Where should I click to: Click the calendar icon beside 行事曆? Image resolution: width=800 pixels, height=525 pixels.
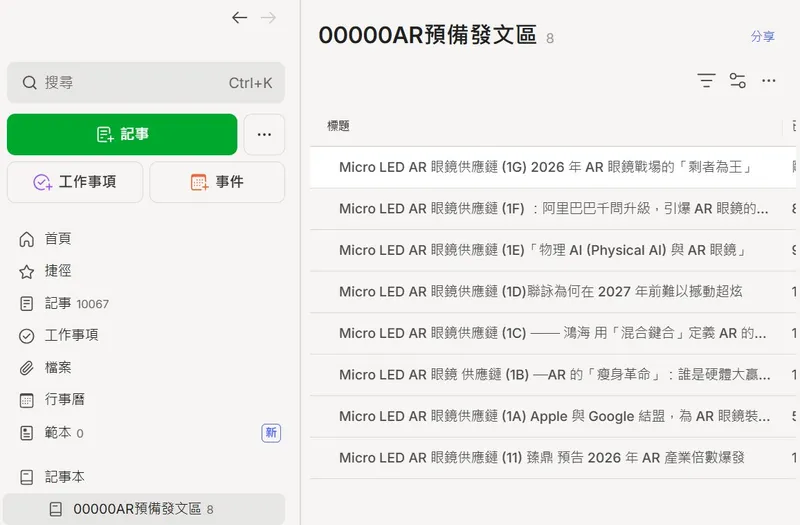27,400
